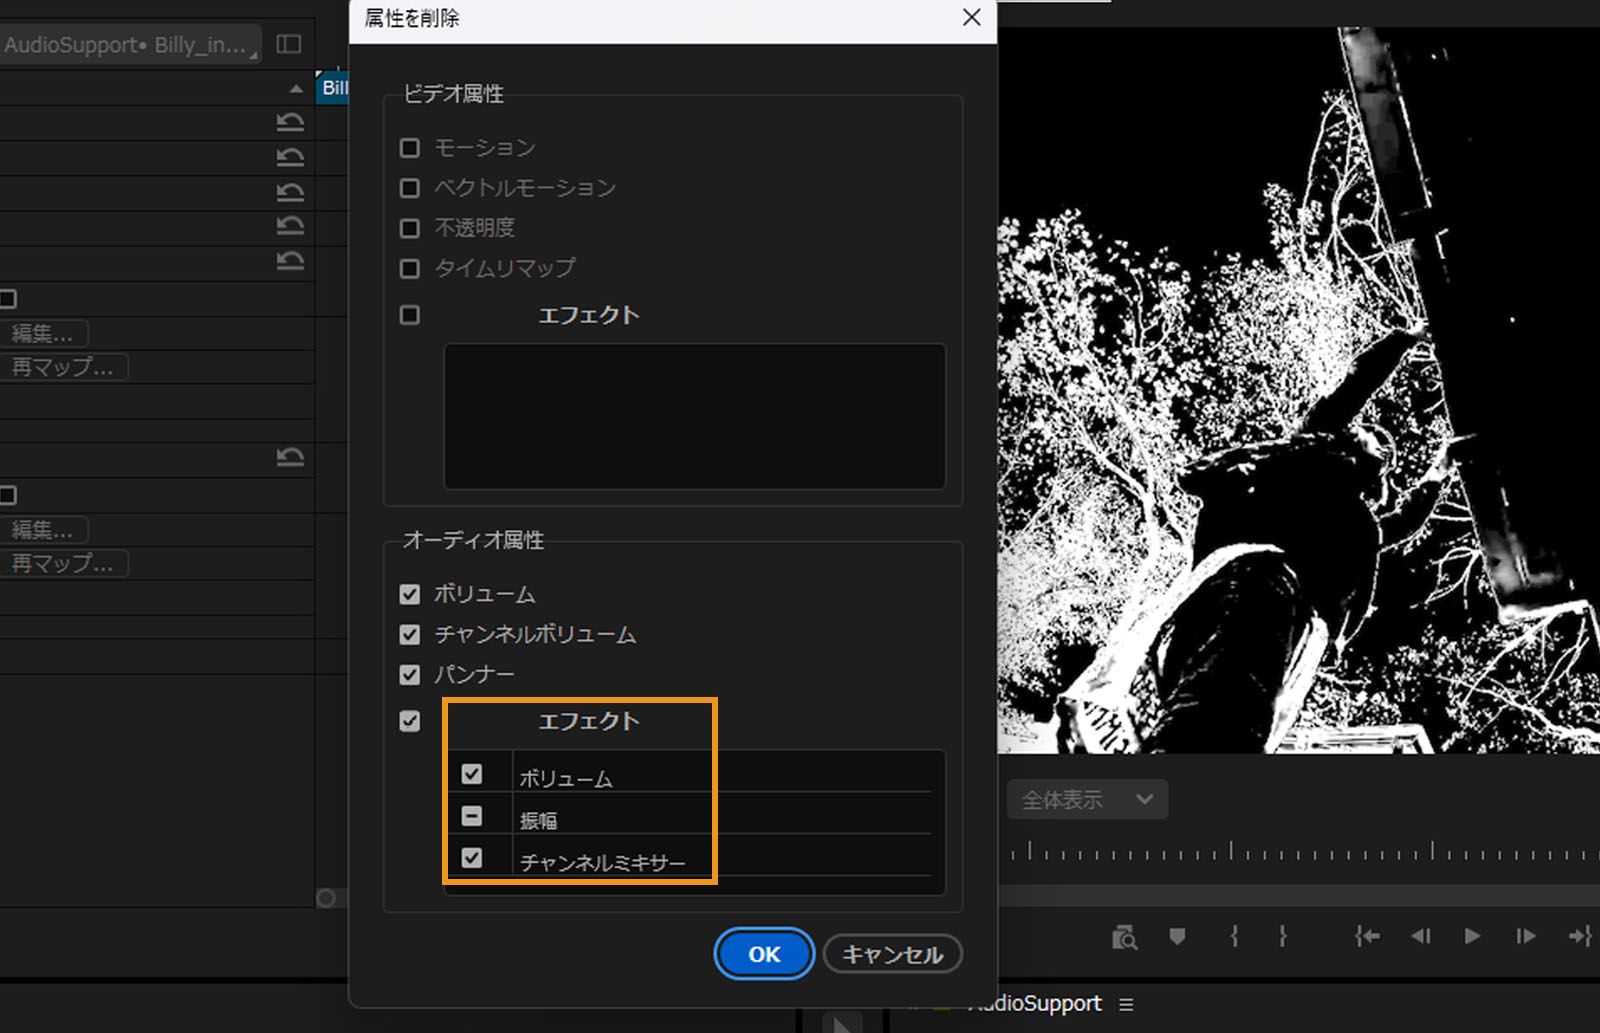
Task: Open the AudioSupport panel menu icon
Action: coord(1126,1004)
